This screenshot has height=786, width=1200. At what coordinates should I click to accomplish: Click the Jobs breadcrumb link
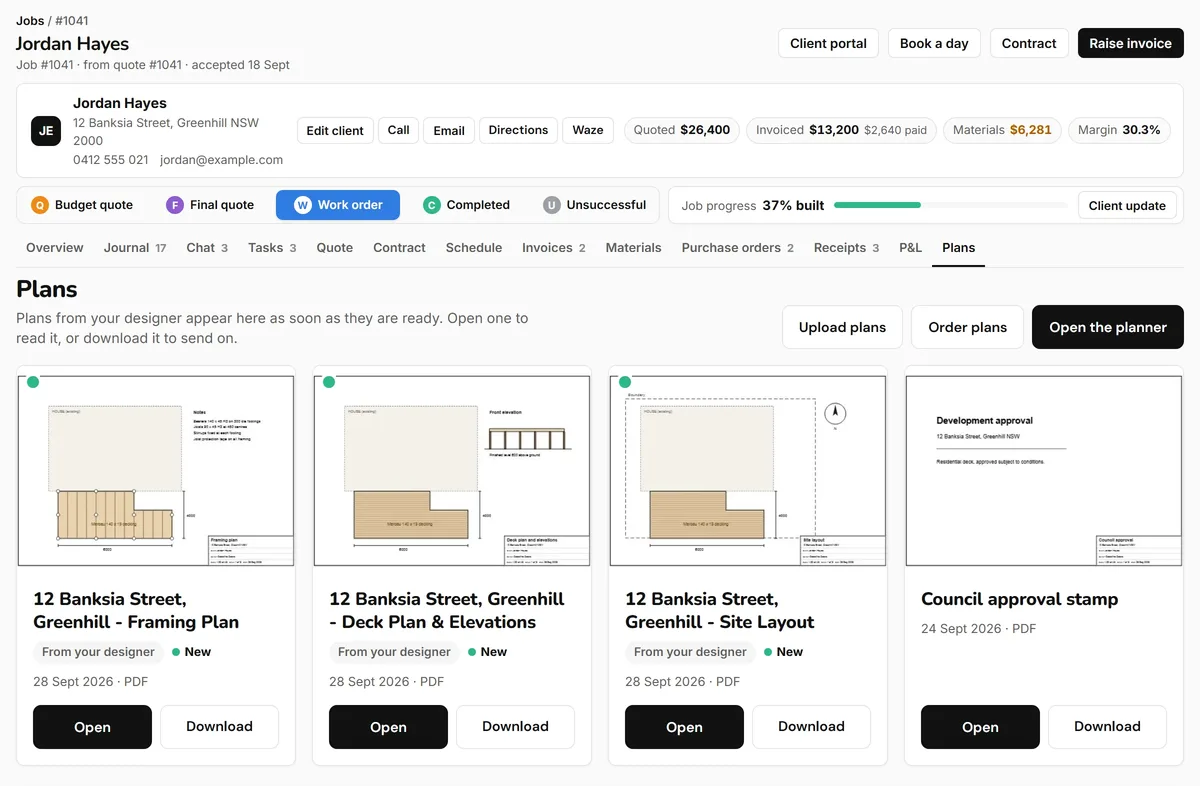tap(30, 20)
